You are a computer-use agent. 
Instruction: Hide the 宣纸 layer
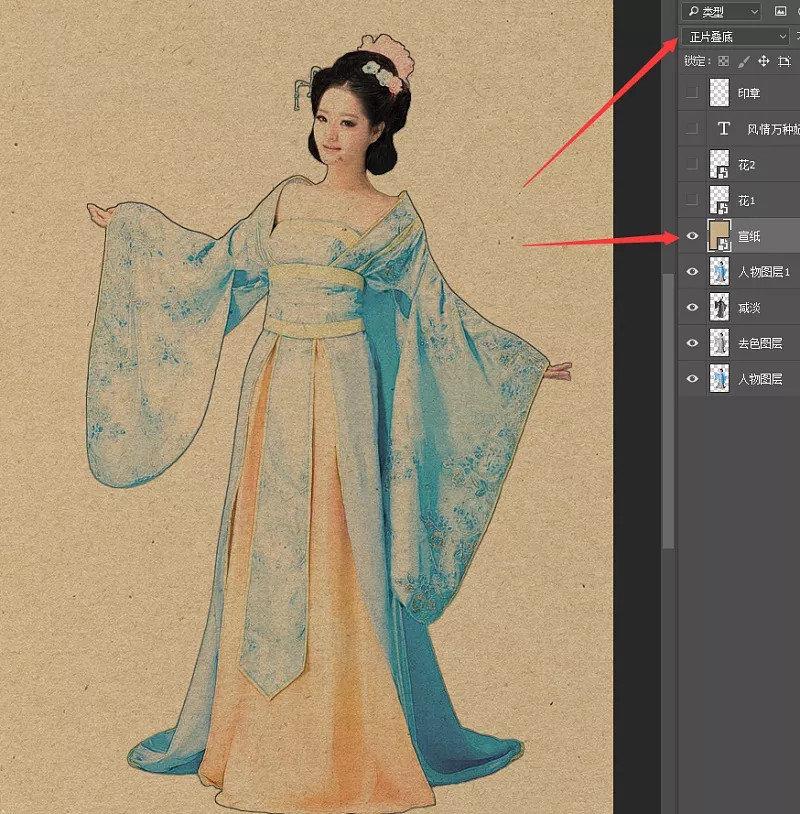[x=692, y=236]
